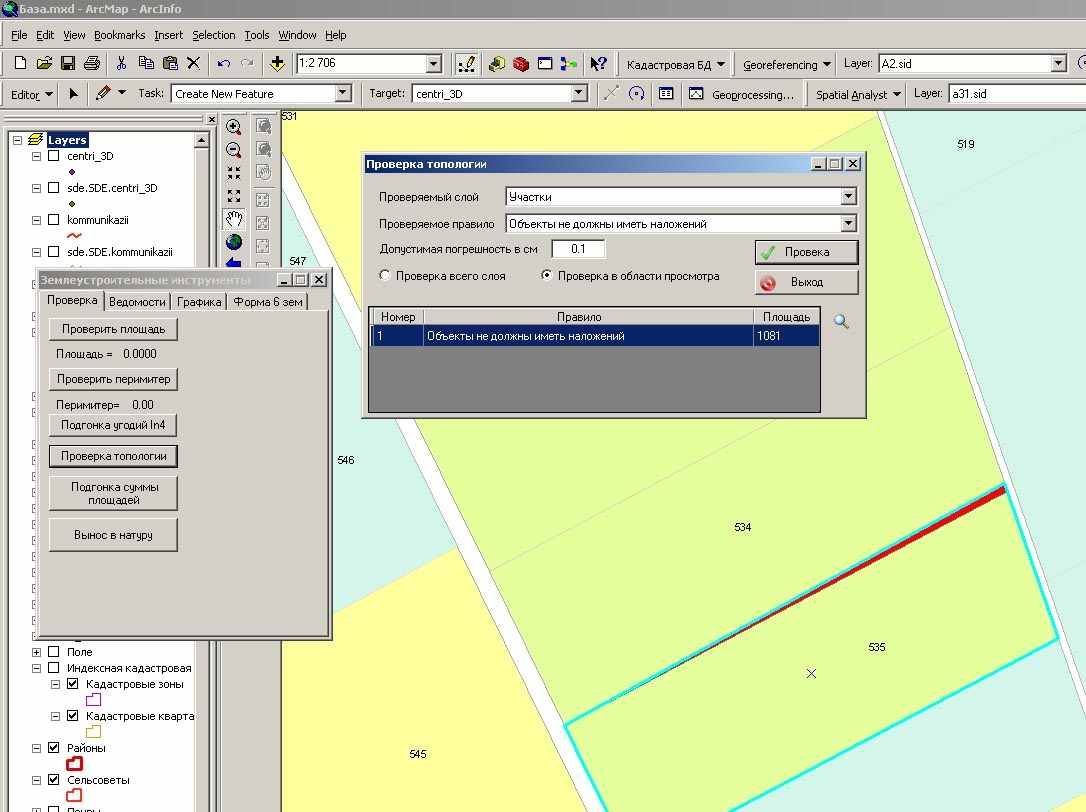
Task: Activate What's This help pointer
Action: point(598,64)
